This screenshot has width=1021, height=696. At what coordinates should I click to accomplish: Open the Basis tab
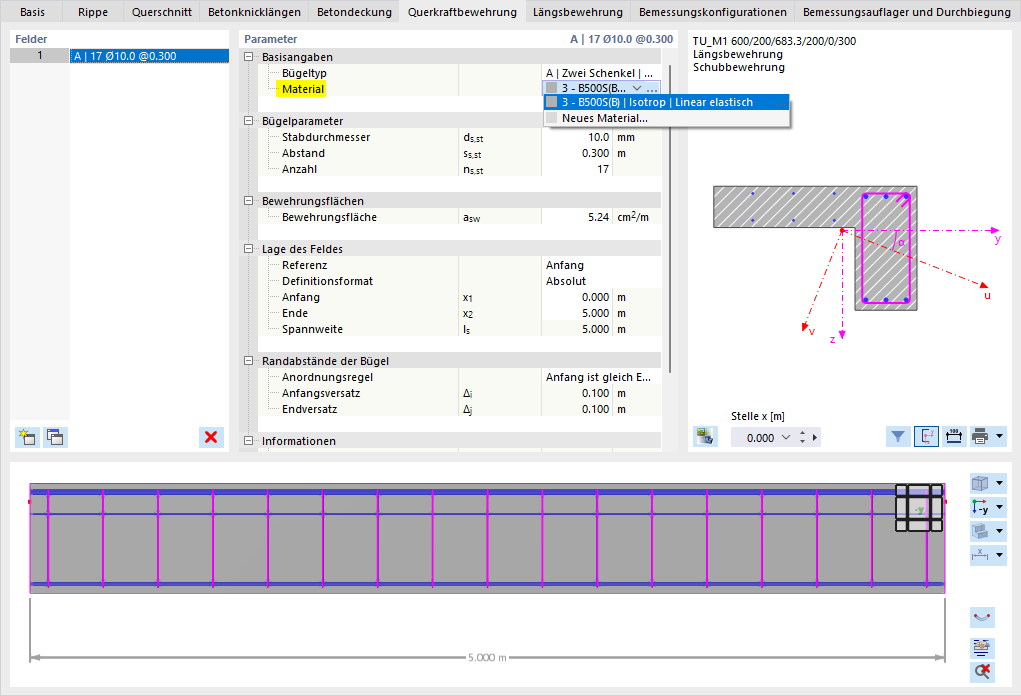[x=32, y=12]
